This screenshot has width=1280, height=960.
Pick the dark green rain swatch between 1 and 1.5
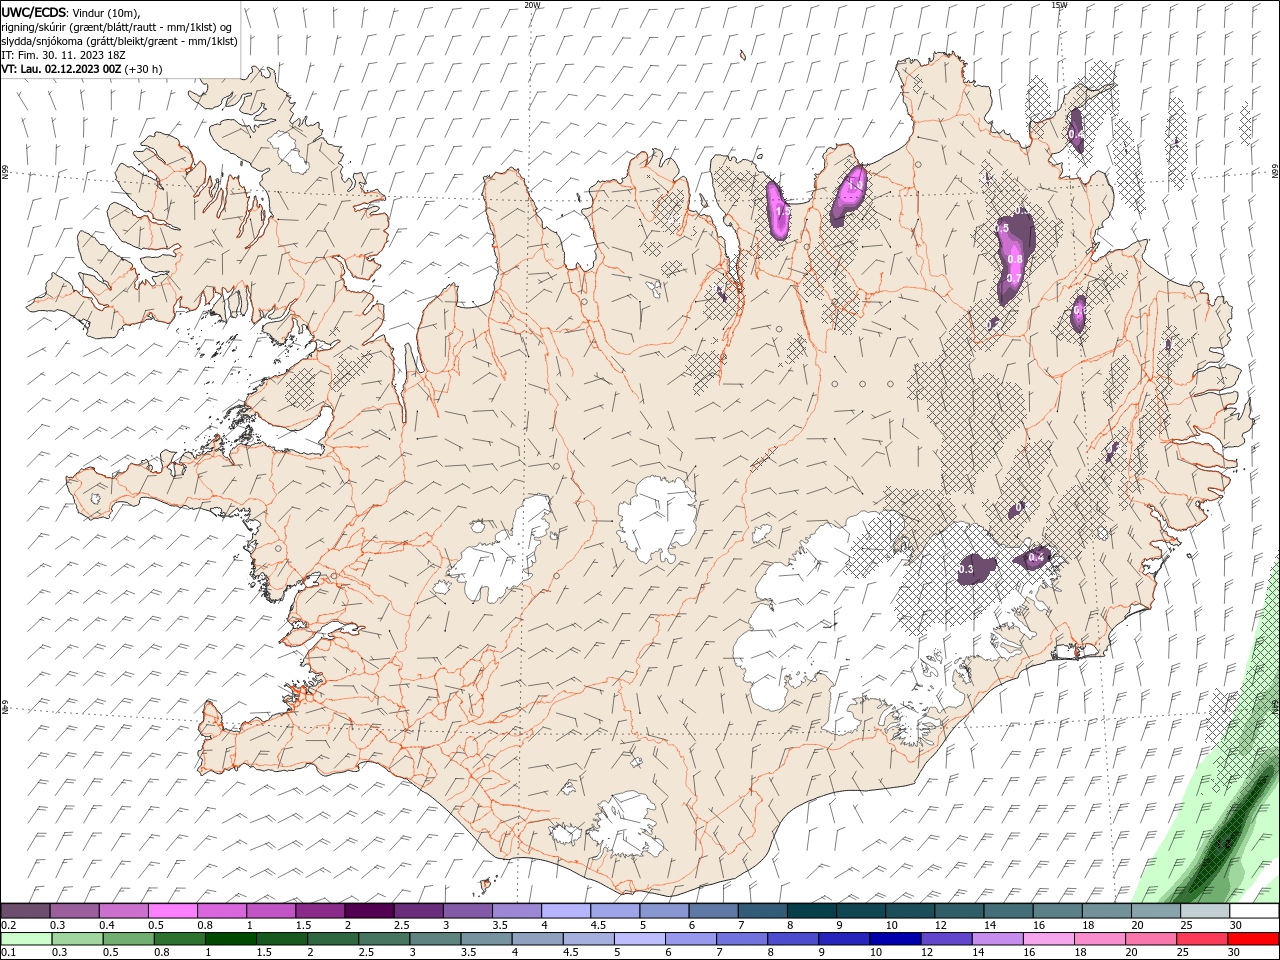tap(230, 939)
